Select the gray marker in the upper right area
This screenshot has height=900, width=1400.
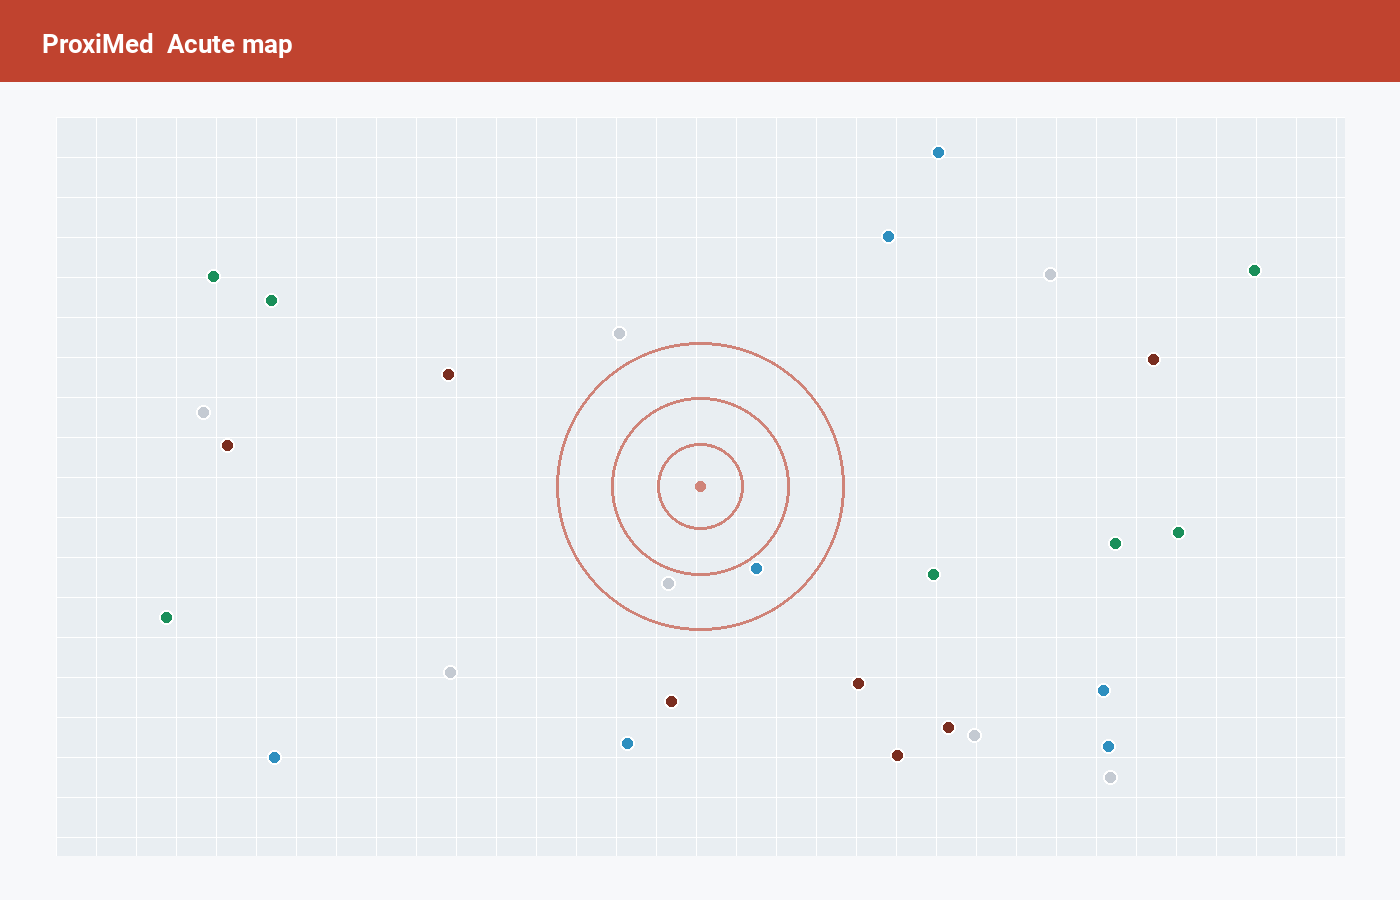1050,274
